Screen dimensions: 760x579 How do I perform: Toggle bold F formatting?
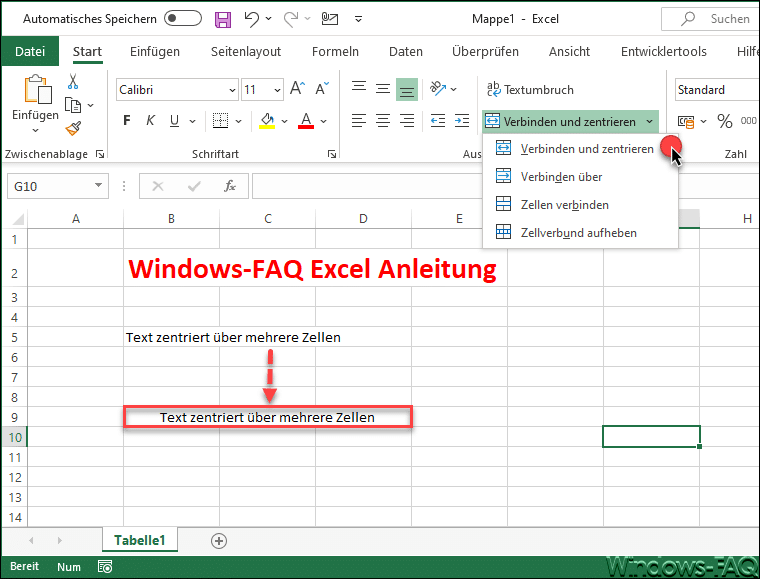click(x=127, y=121)
